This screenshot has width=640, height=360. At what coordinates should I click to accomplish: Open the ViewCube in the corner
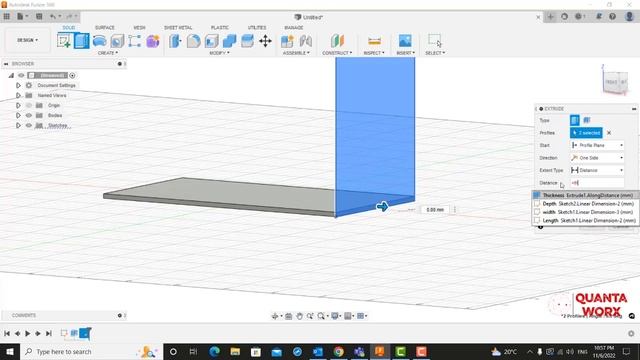point(616,82)
